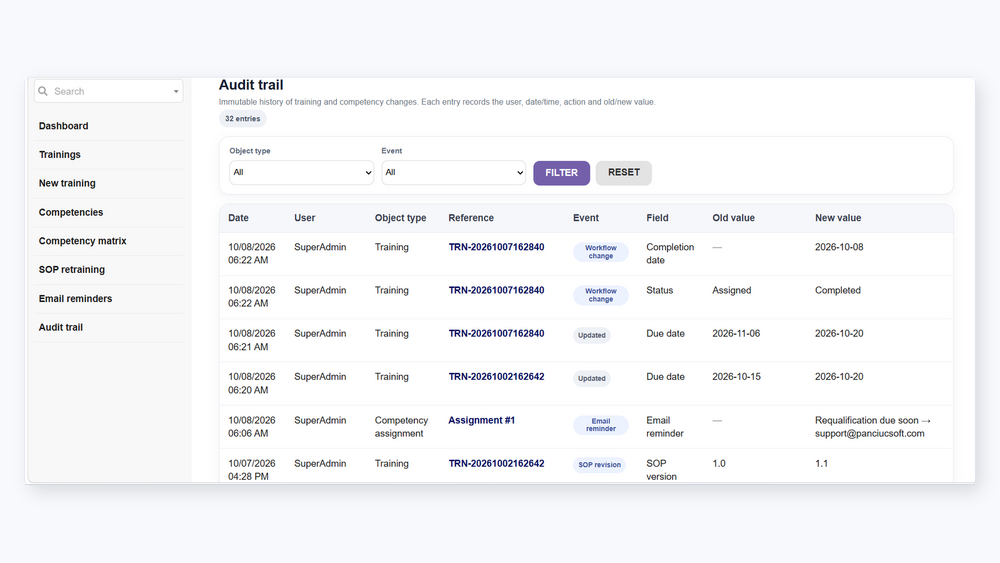Click old value 2026-10-15 cell
Image resolution: width=1000 pixels, height=563 pixels.
point(737,377)
